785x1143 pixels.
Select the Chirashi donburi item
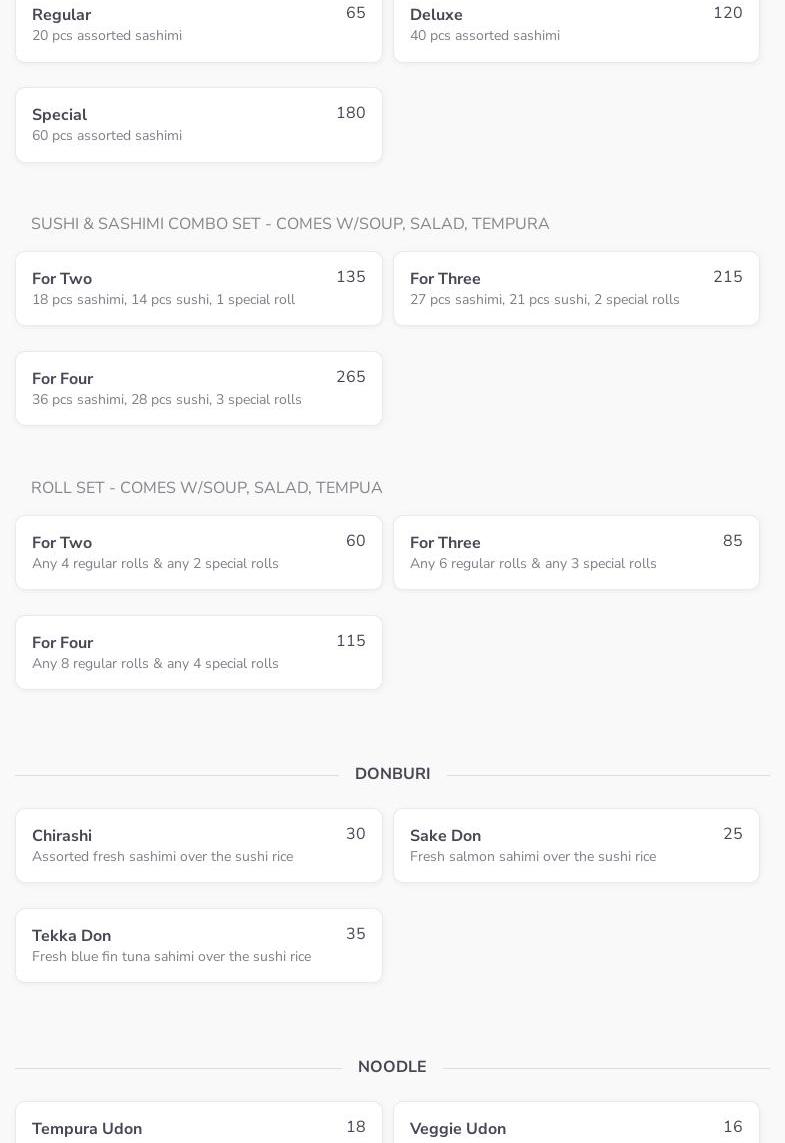198,846
